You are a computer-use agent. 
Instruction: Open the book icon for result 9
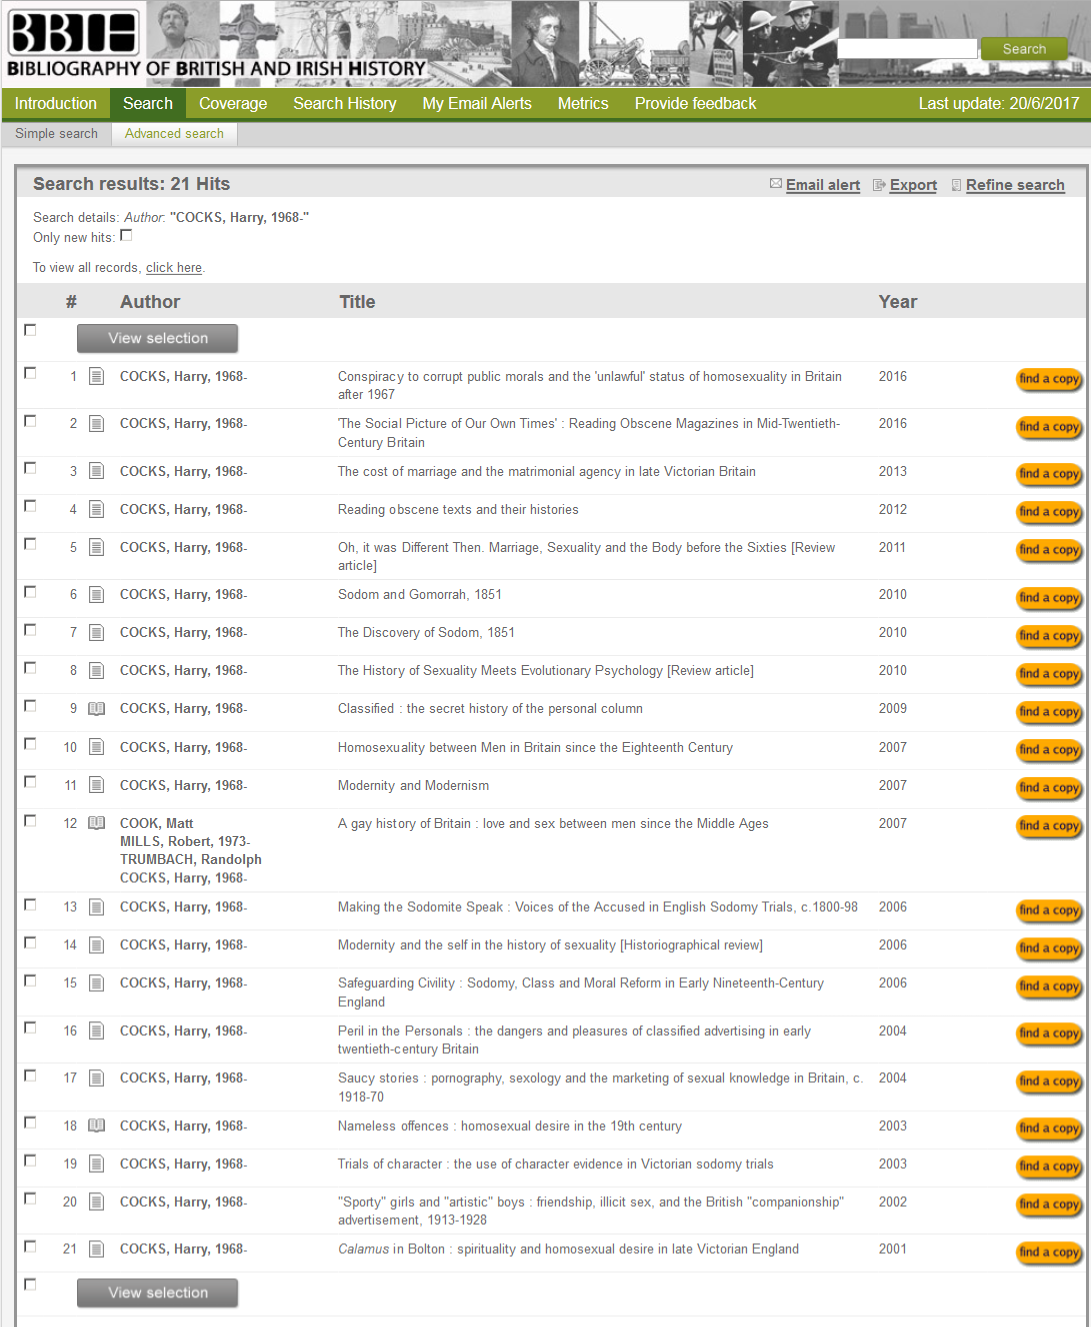tap(96, 709)
